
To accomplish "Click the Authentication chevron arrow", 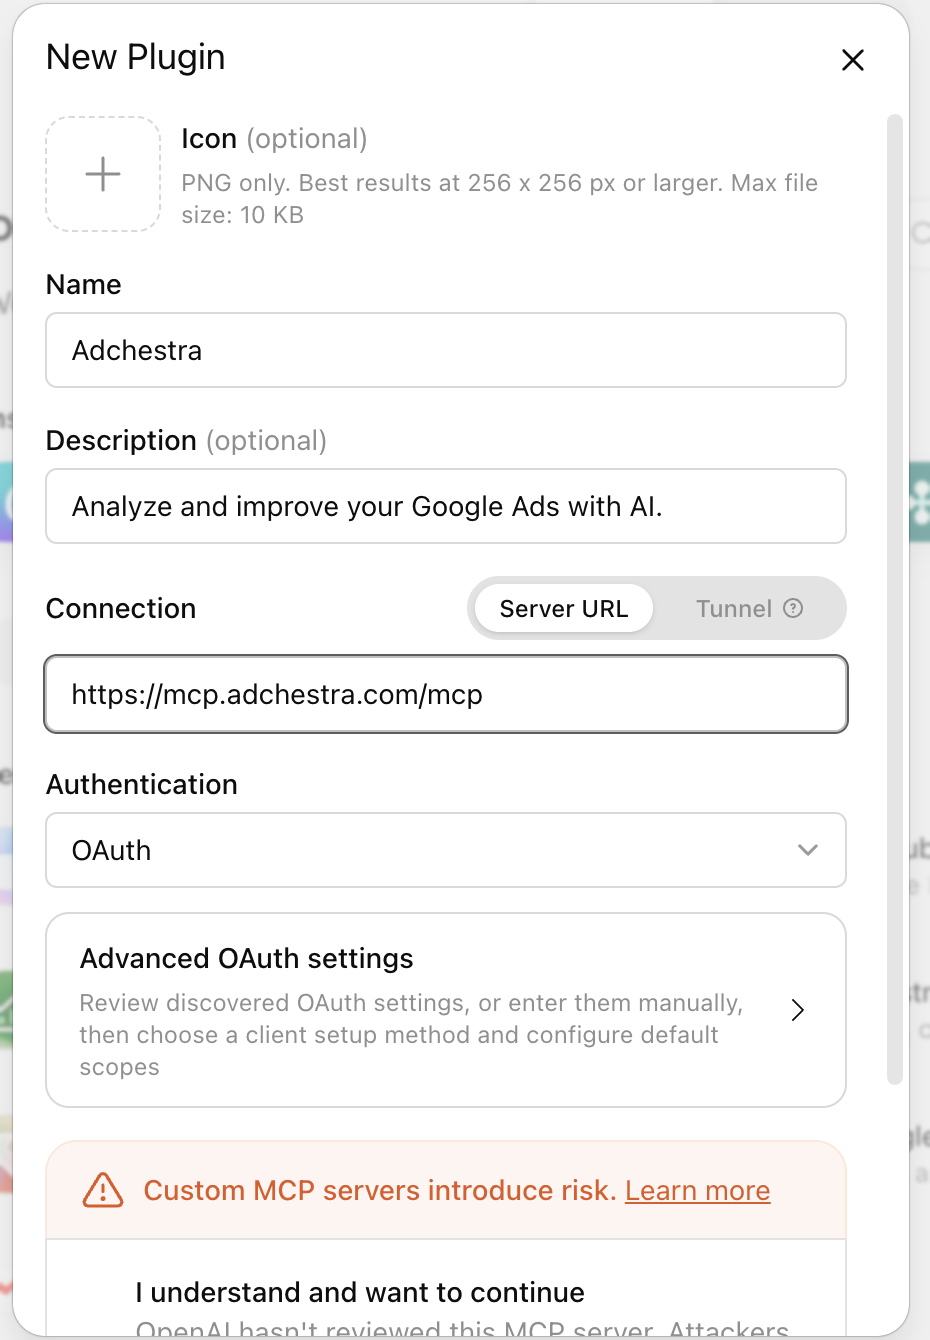I will coord(808,850).
